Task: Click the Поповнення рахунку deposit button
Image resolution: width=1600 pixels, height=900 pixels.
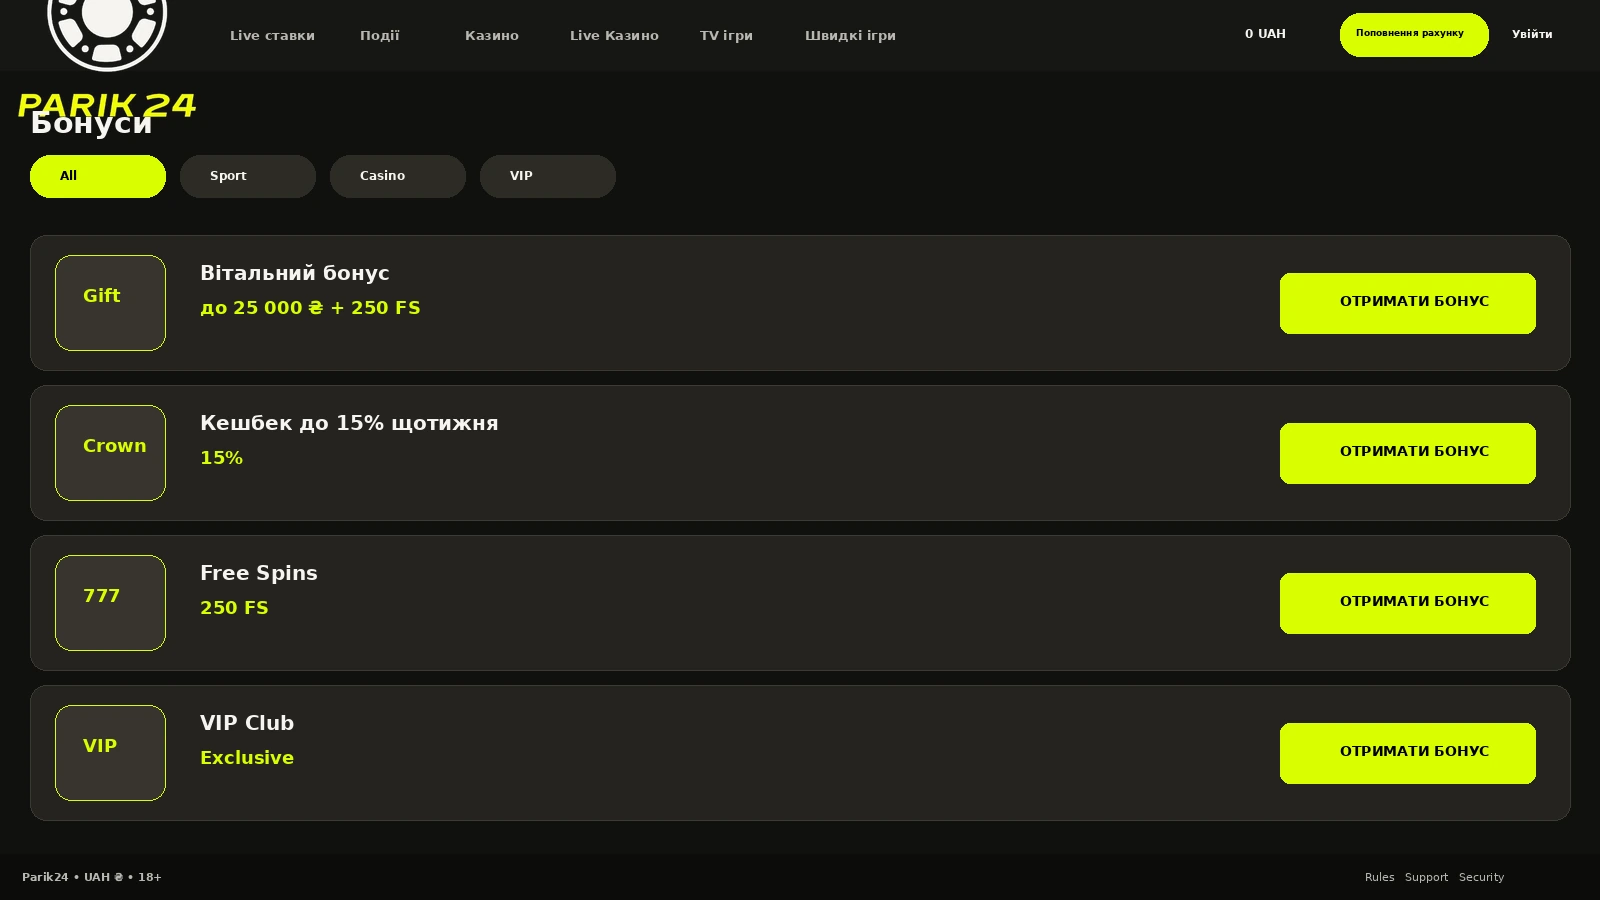Action: click(1414, 35)
